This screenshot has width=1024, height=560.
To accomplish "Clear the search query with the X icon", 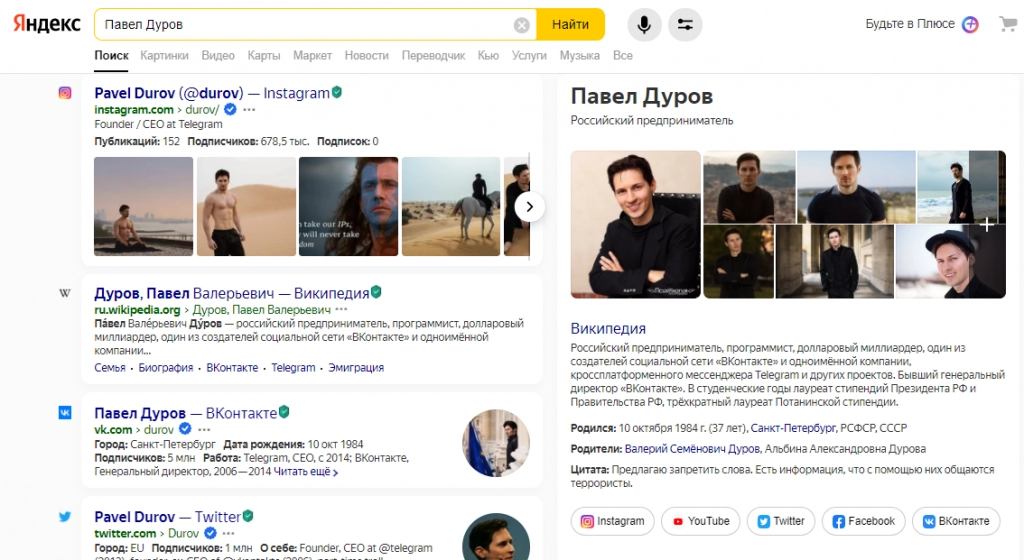I will pos(521,25).
